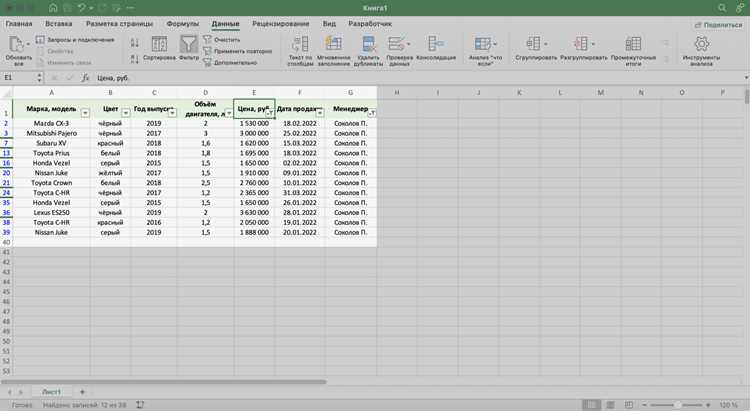This screenshot has height=411, width=750.
Task: Expand Data Validation dropdown arrow
Action: 408,44
